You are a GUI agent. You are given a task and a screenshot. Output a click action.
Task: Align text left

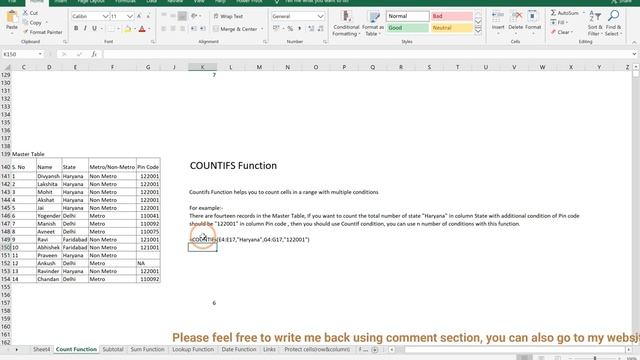(x=164, y=29)
